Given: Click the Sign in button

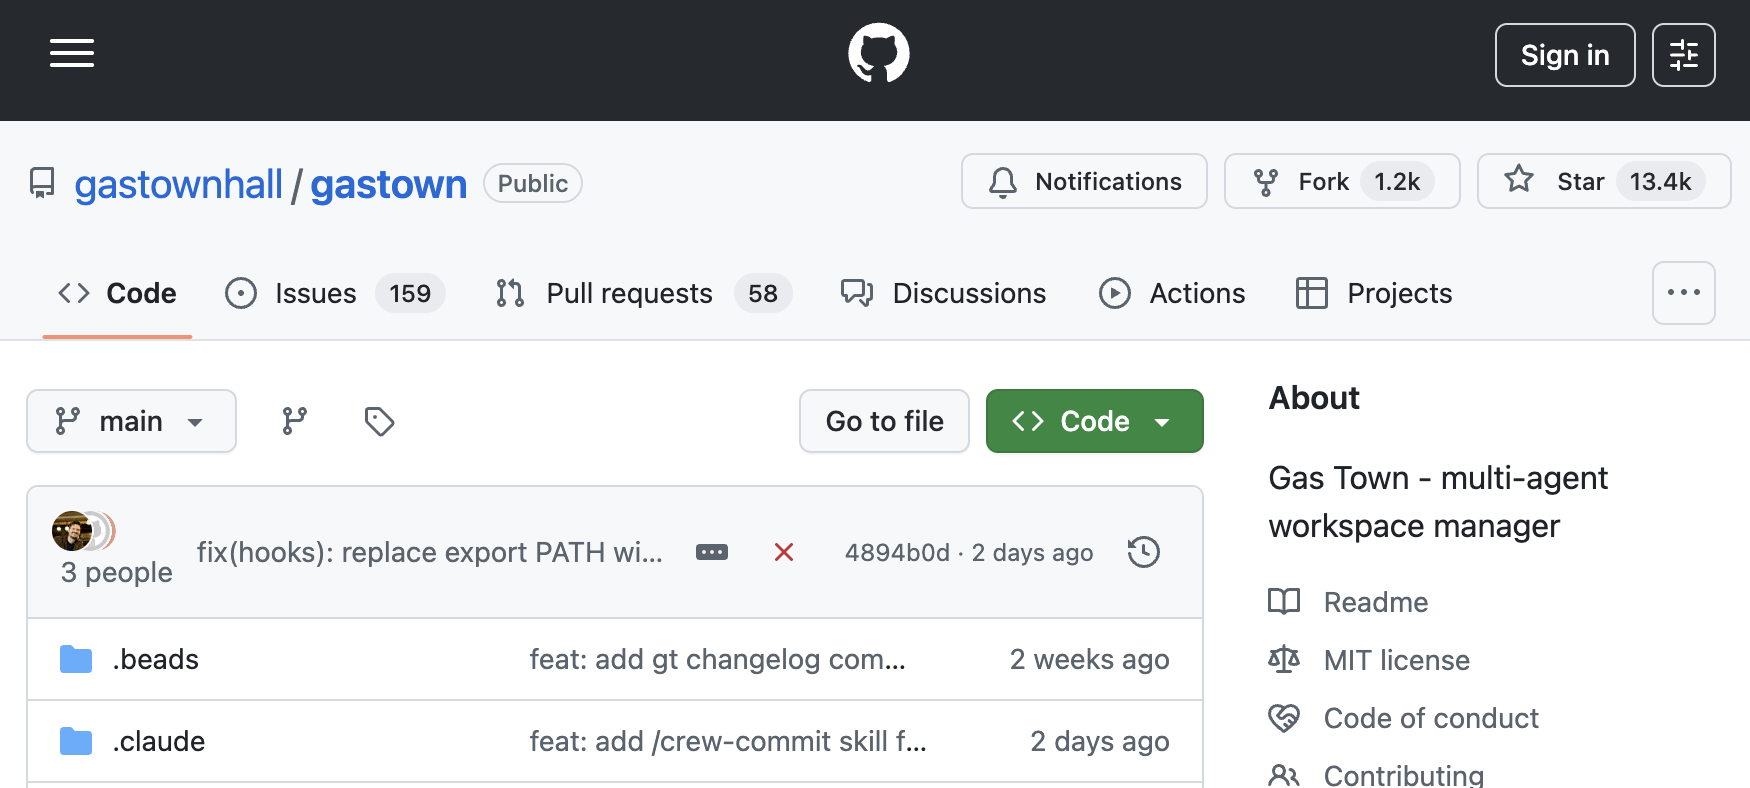Looking at the screenshot, I should tap(1564, 55).
